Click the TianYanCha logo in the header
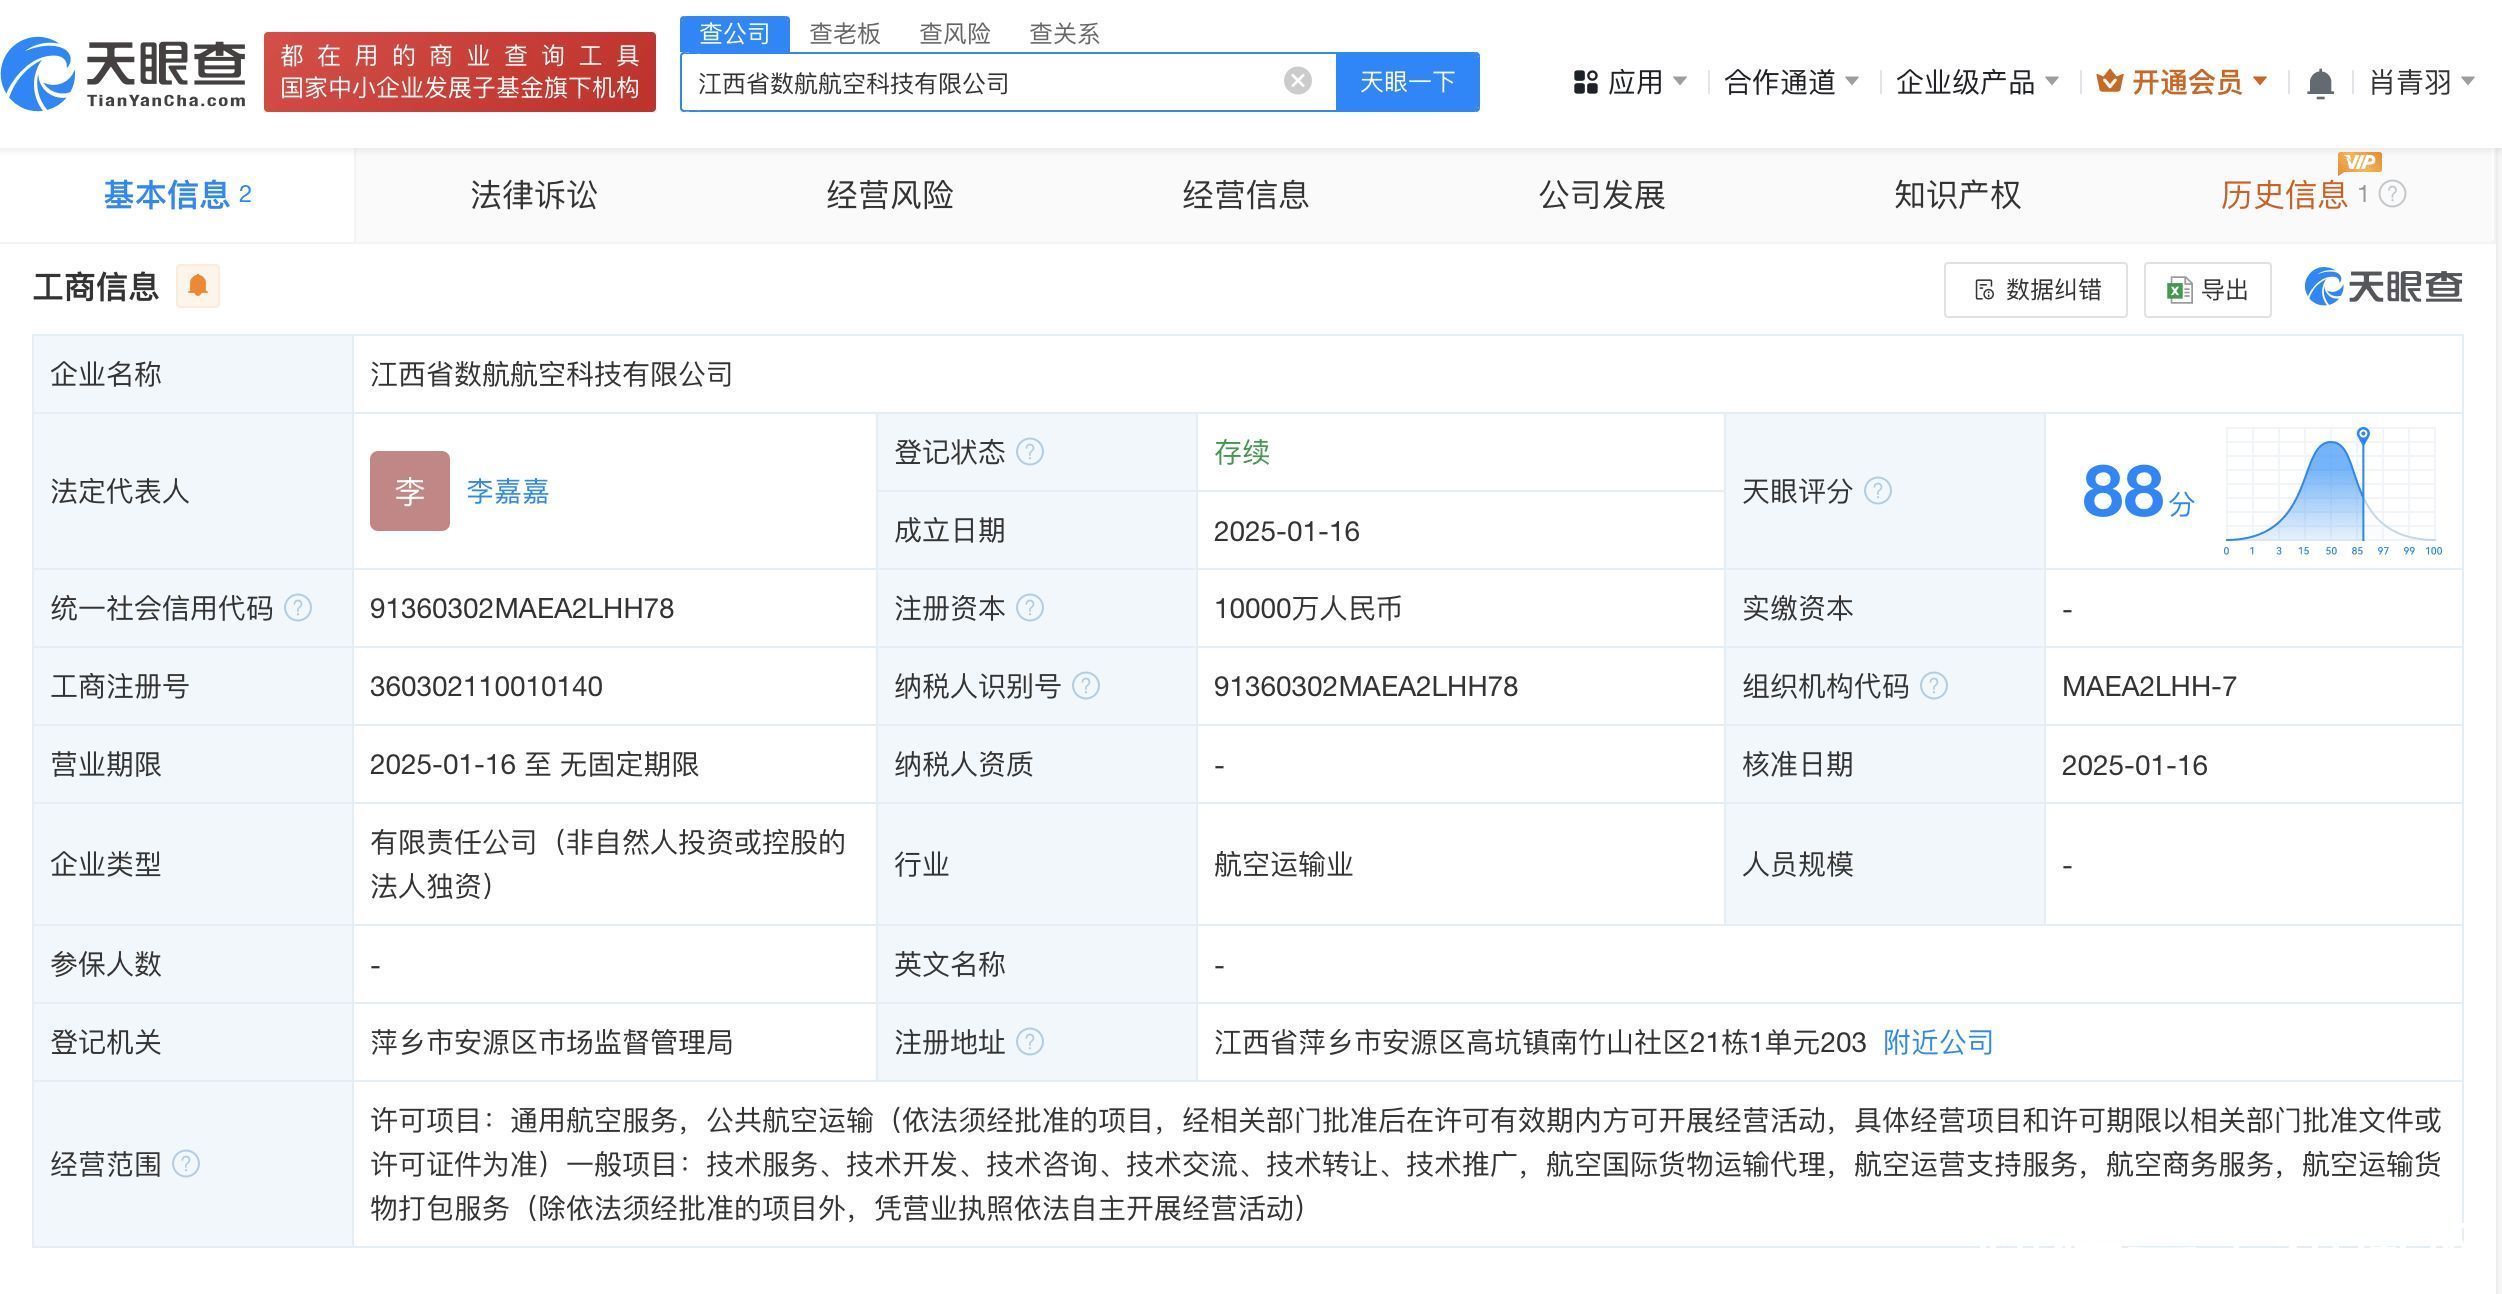Image resolution: width=2502 pixels, height=1294 pixels. (125, 72)
